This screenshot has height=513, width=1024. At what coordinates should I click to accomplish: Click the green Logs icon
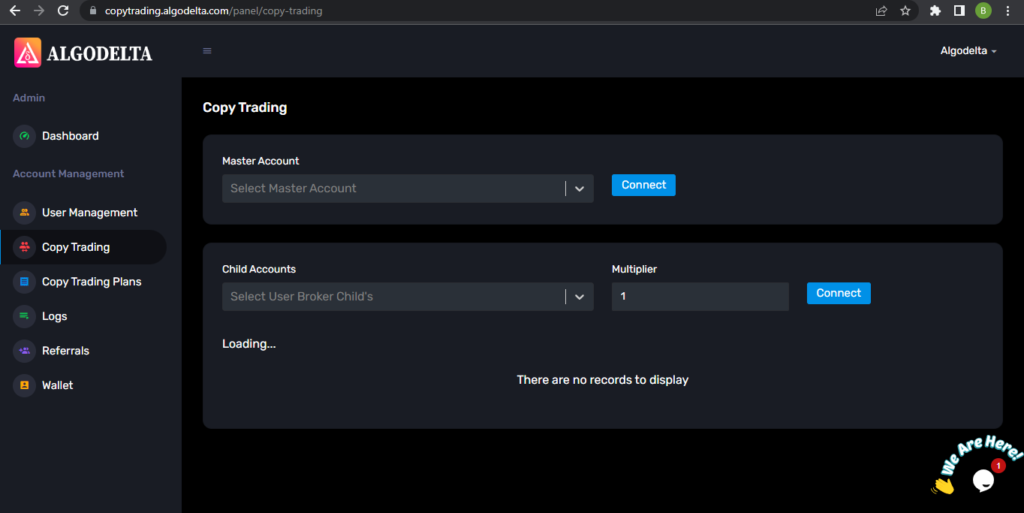point(24,317)
